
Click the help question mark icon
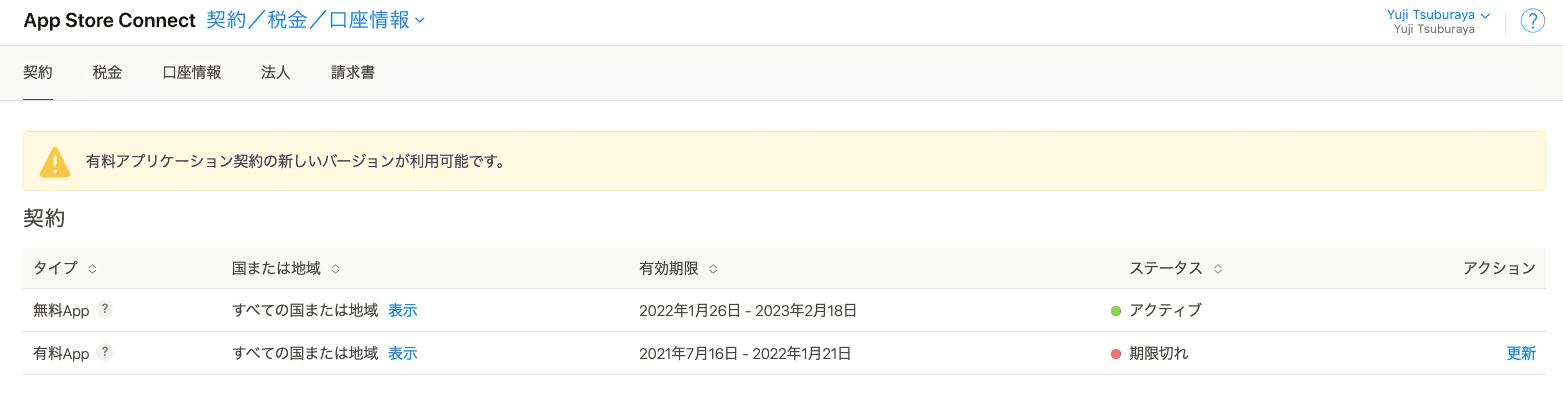coord(1533,21)
